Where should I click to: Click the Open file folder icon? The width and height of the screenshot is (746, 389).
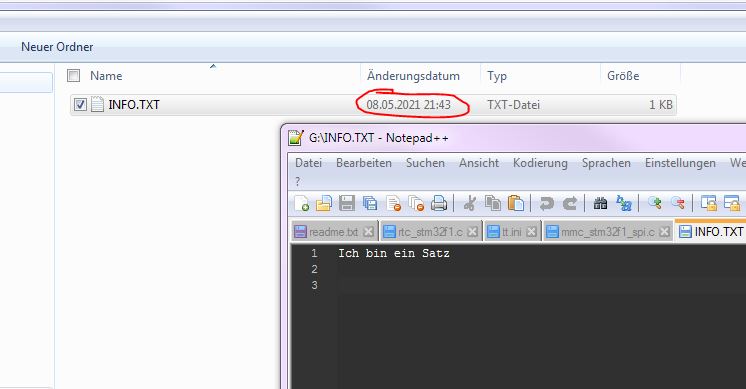click(x=324, y=204)
